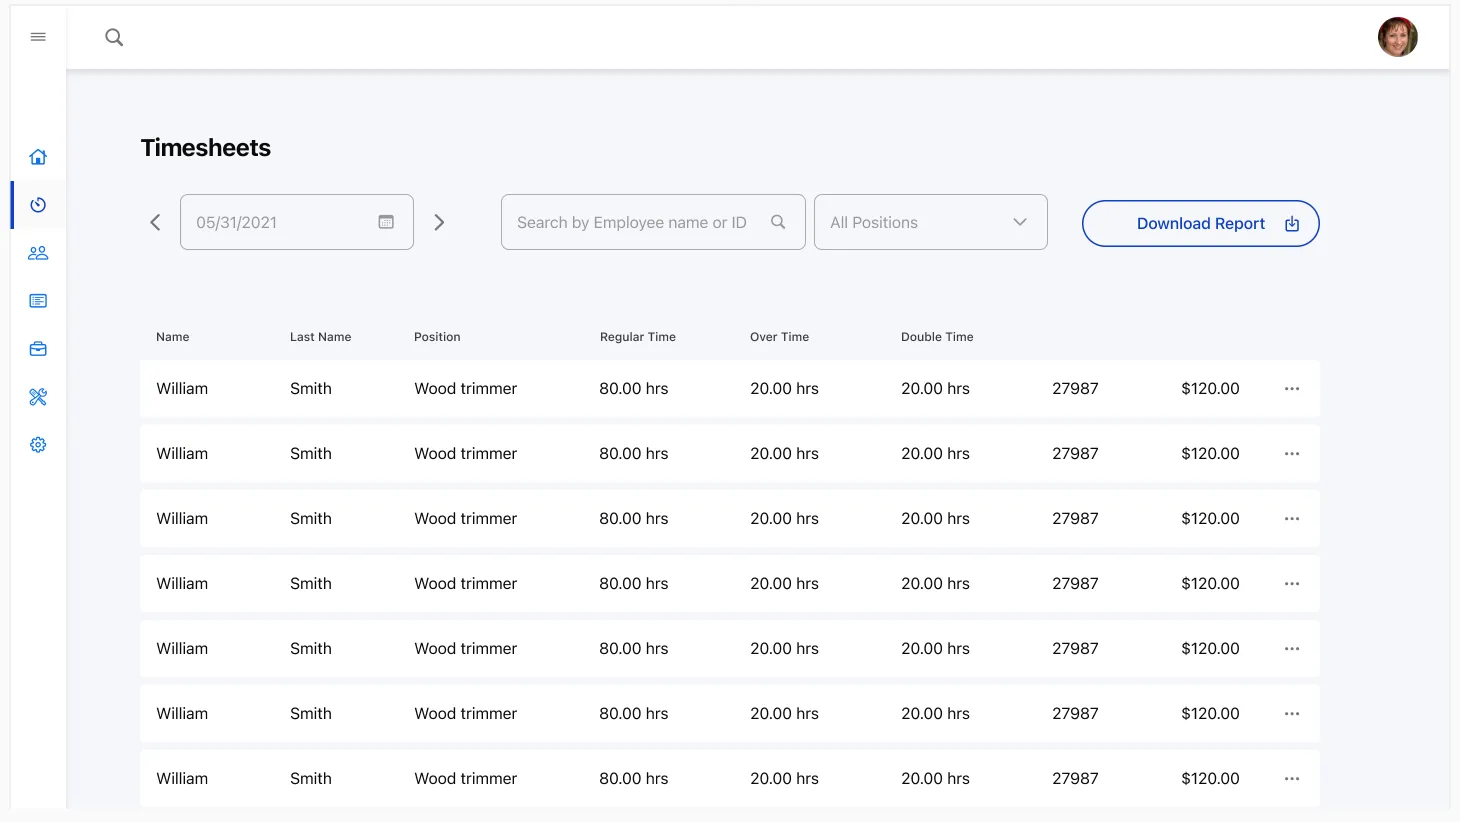Focus the Search by Employee name field
This screenshot has width=1460, height=822.
653,222
